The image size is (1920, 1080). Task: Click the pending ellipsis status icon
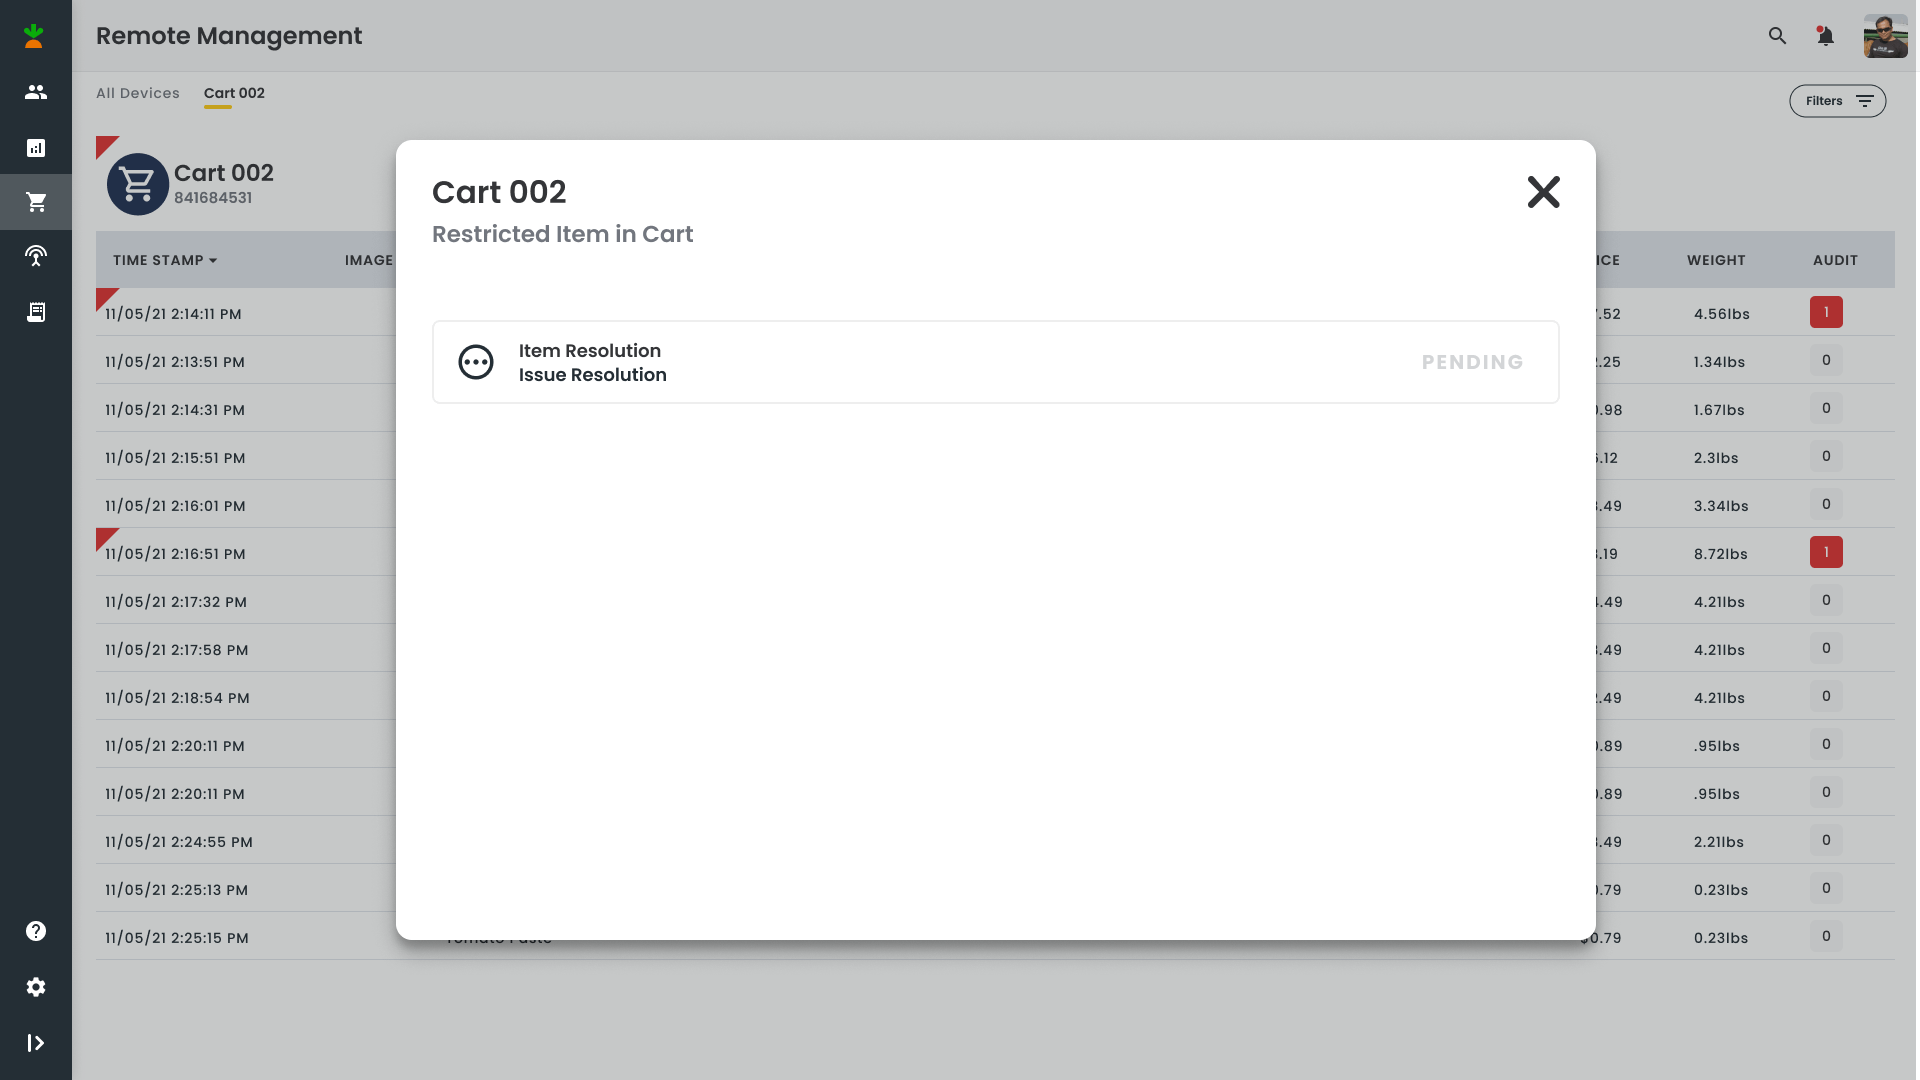476,362
